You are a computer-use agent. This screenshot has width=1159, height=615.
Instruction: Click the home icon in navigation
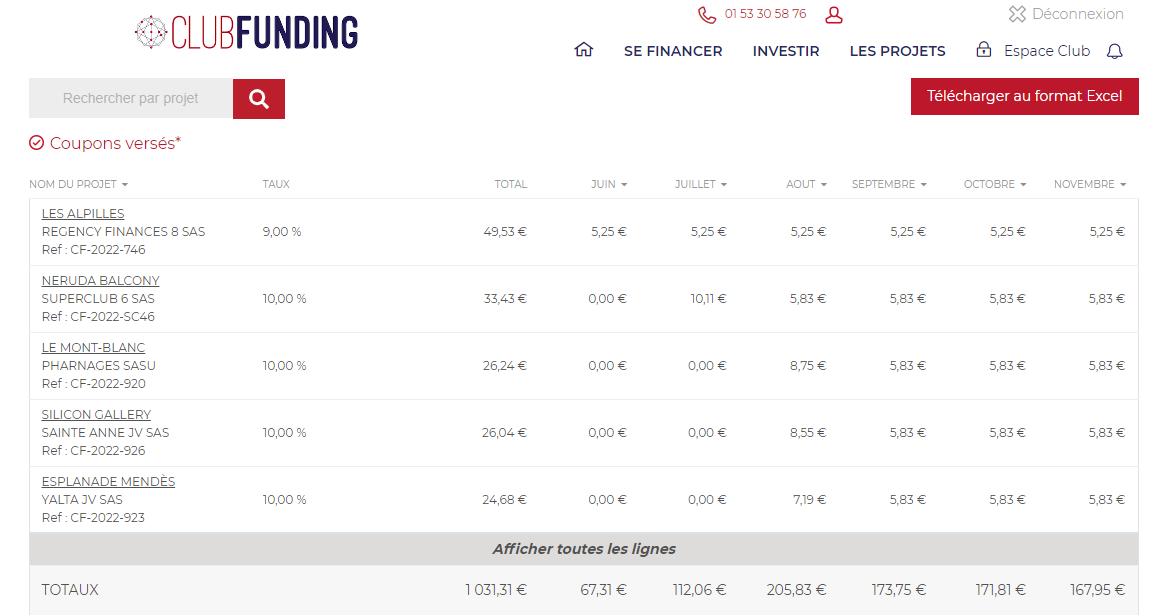pos(584,50)
